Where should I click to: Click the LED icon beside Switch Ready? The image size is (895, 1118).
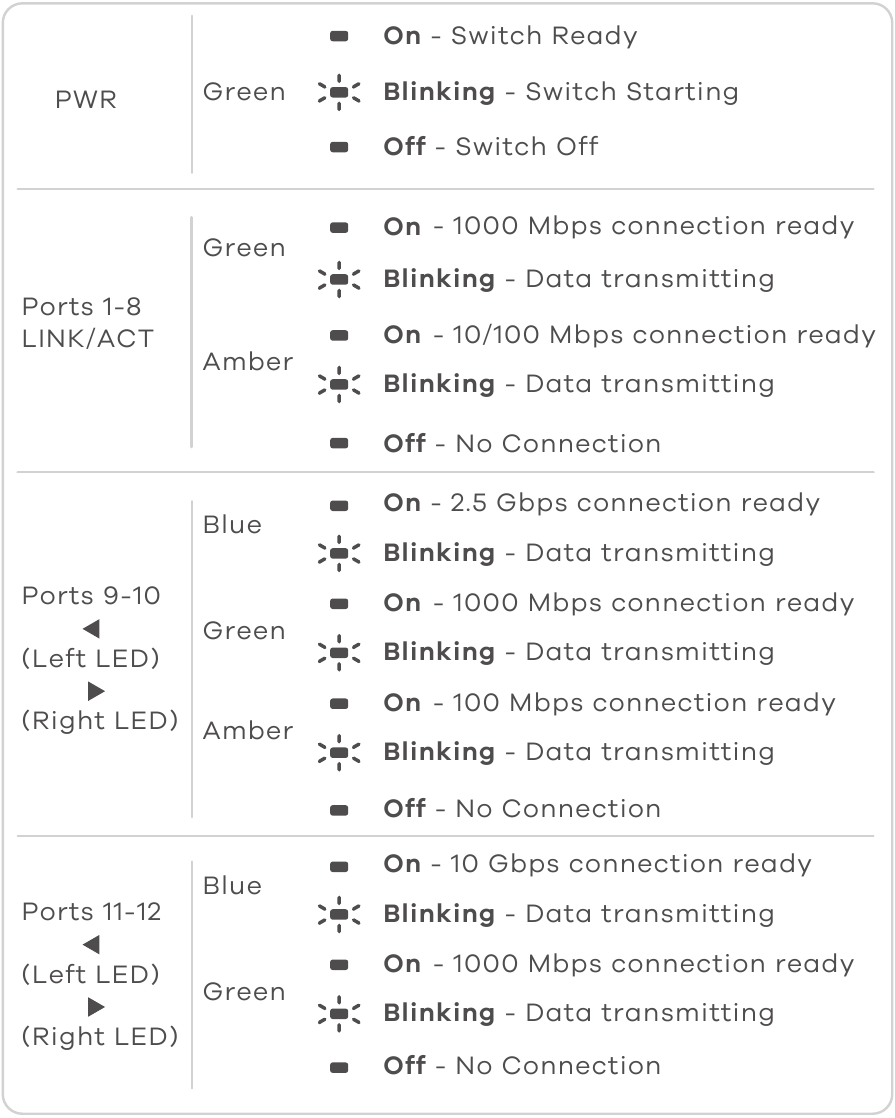pos(339,37)
